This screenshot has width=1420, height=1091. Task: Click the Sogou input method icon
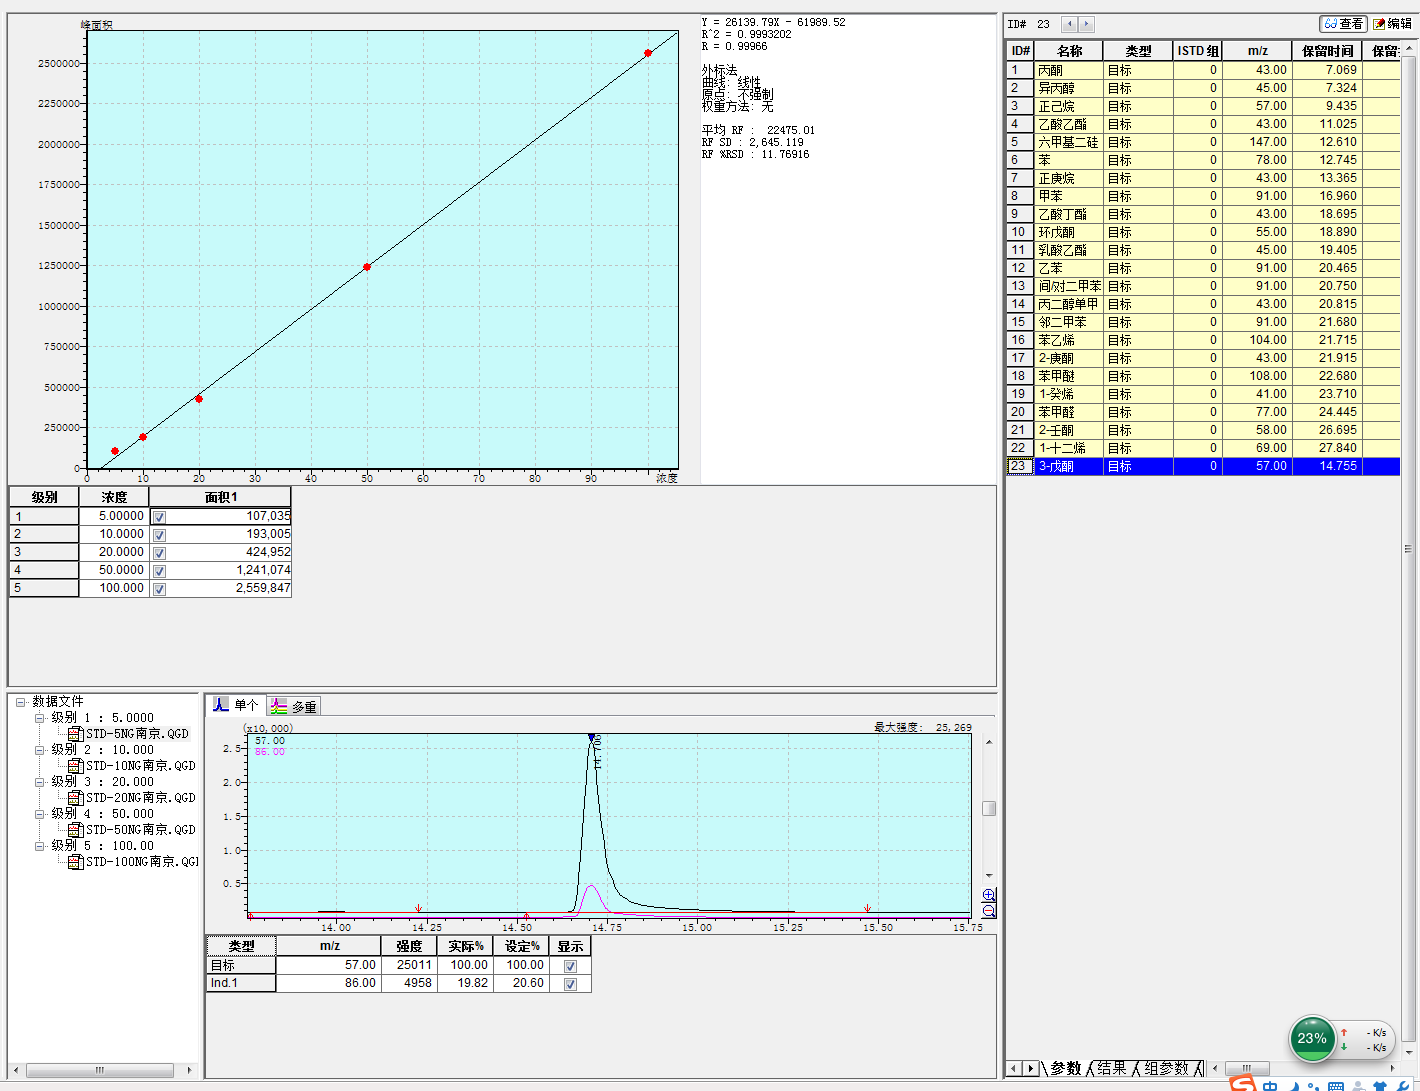(x=1242, y=1084)
